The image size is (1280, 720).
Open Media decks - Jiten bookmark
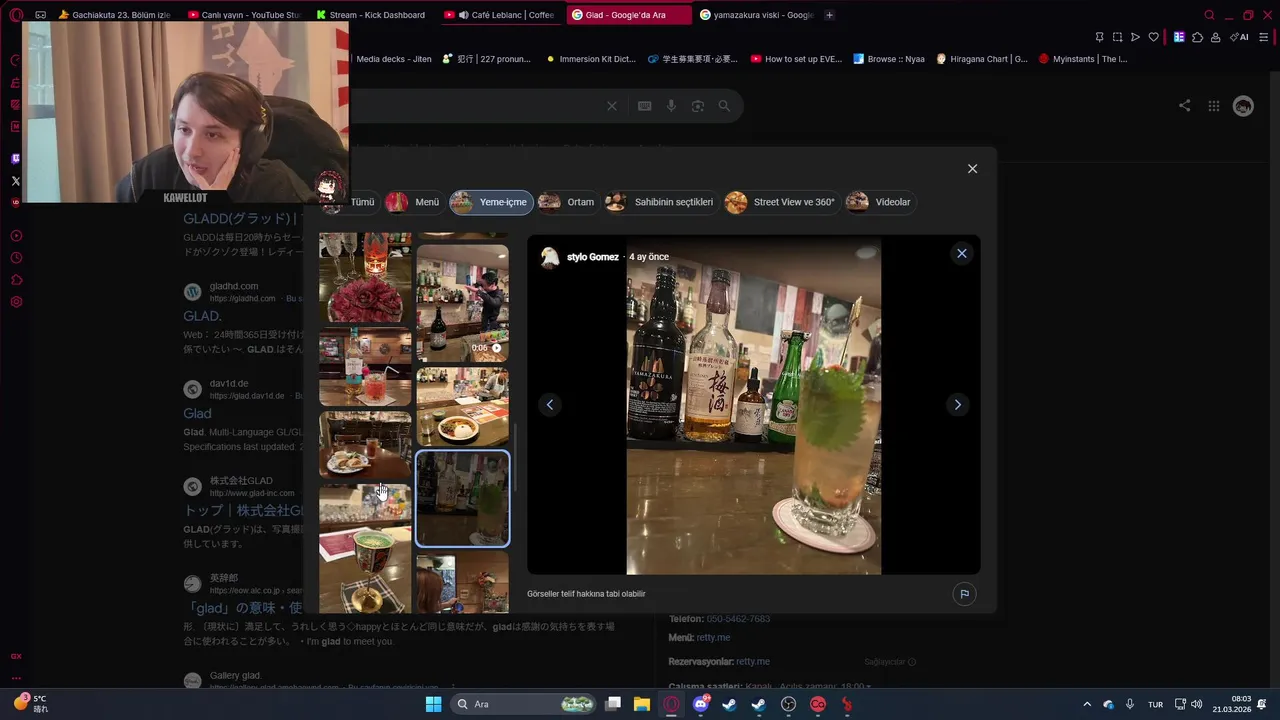point(394,59)
